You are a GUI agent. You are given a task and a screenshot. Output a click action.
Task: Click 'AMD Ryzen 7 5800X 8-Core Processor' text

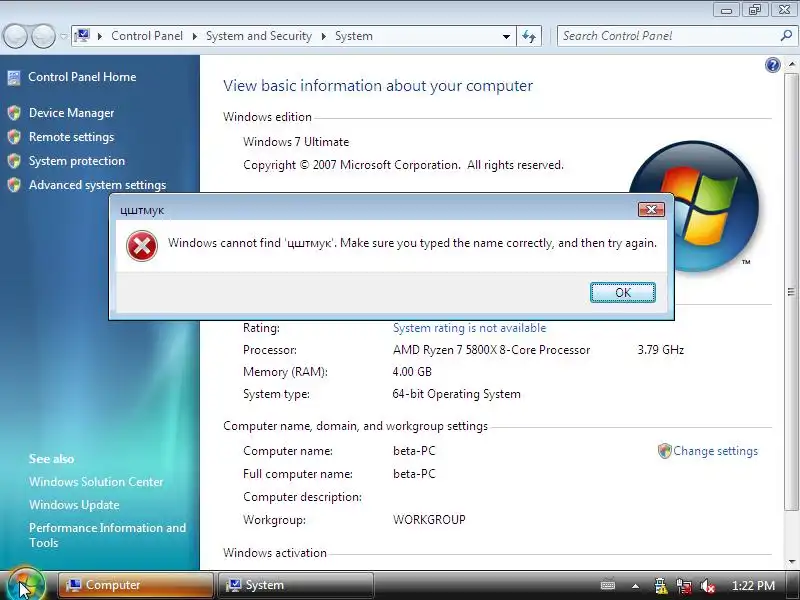point(491,350)
